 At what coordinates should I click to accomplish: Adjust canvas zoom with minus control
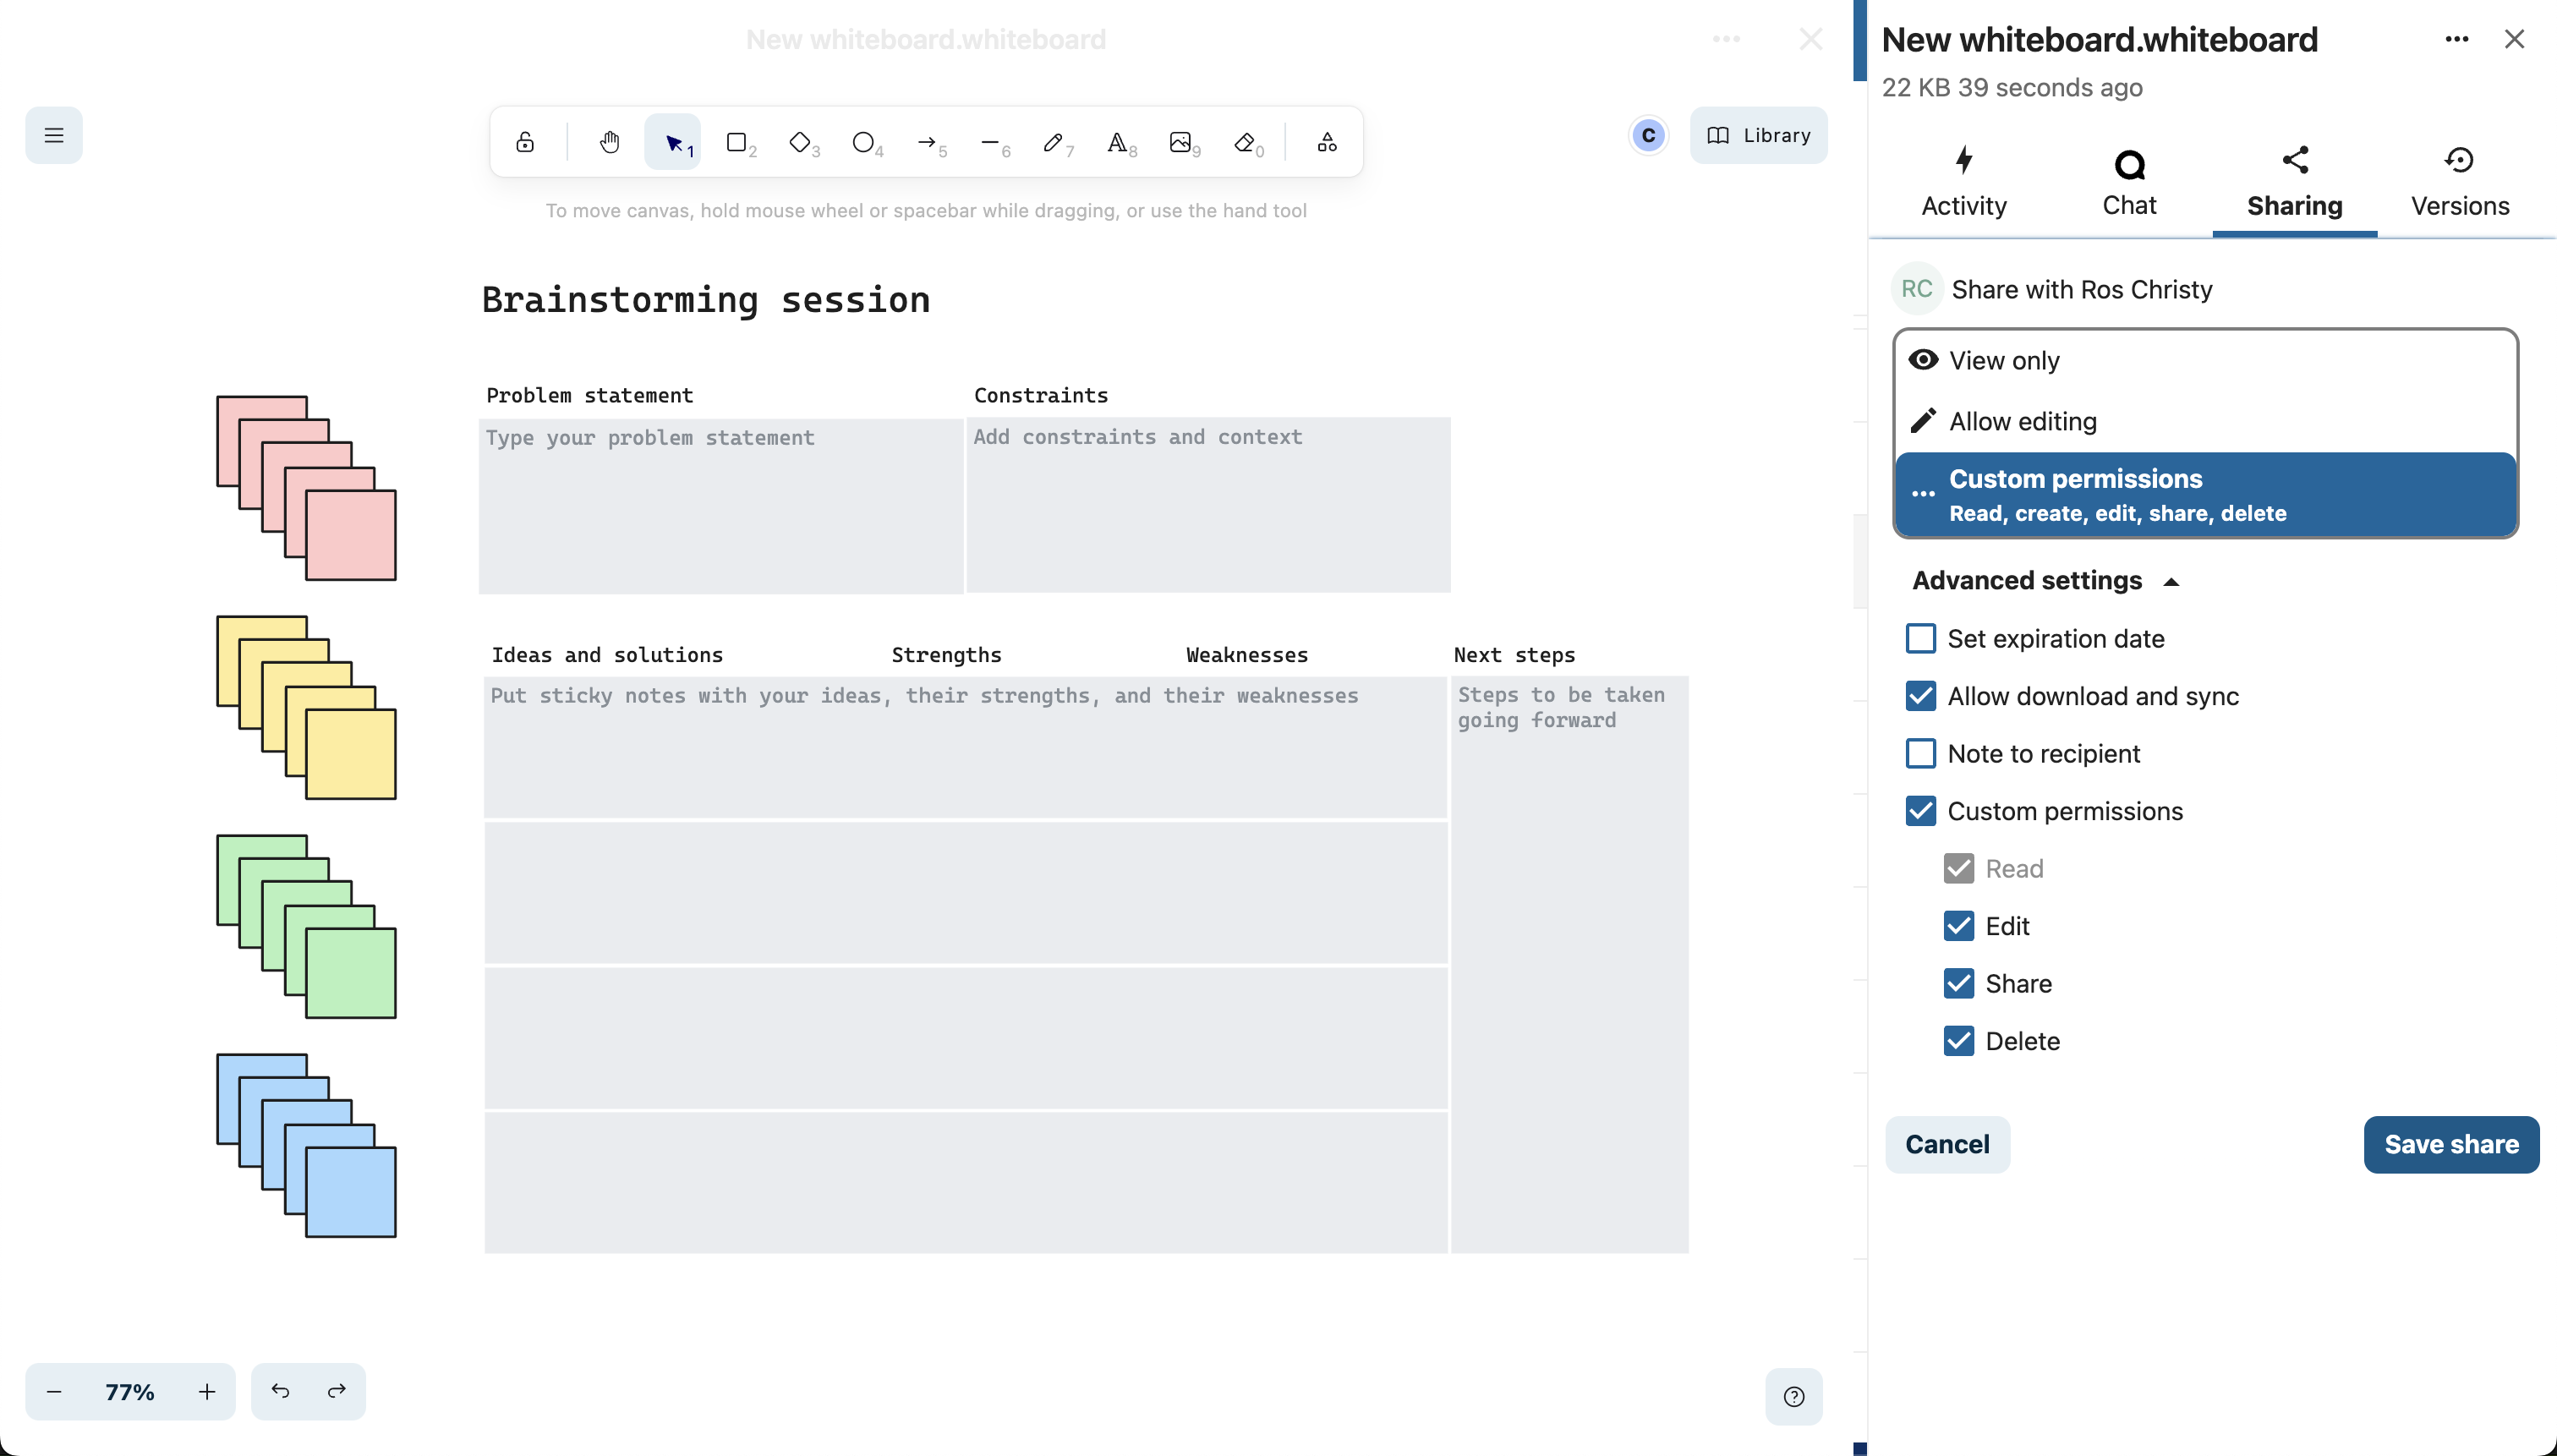pyautogui.click(x=52, y=1391)
